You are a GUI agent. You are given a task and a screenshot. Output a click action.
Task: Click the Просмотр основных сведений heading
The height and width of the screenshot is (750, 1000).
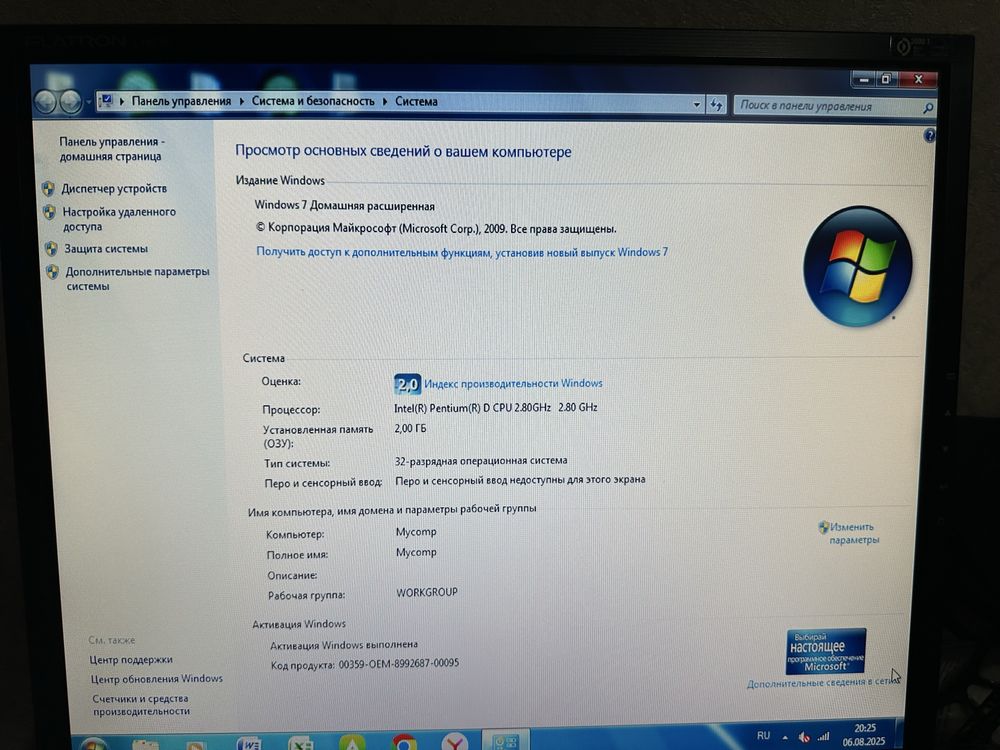pyautogui.click(x=403, y=152)
